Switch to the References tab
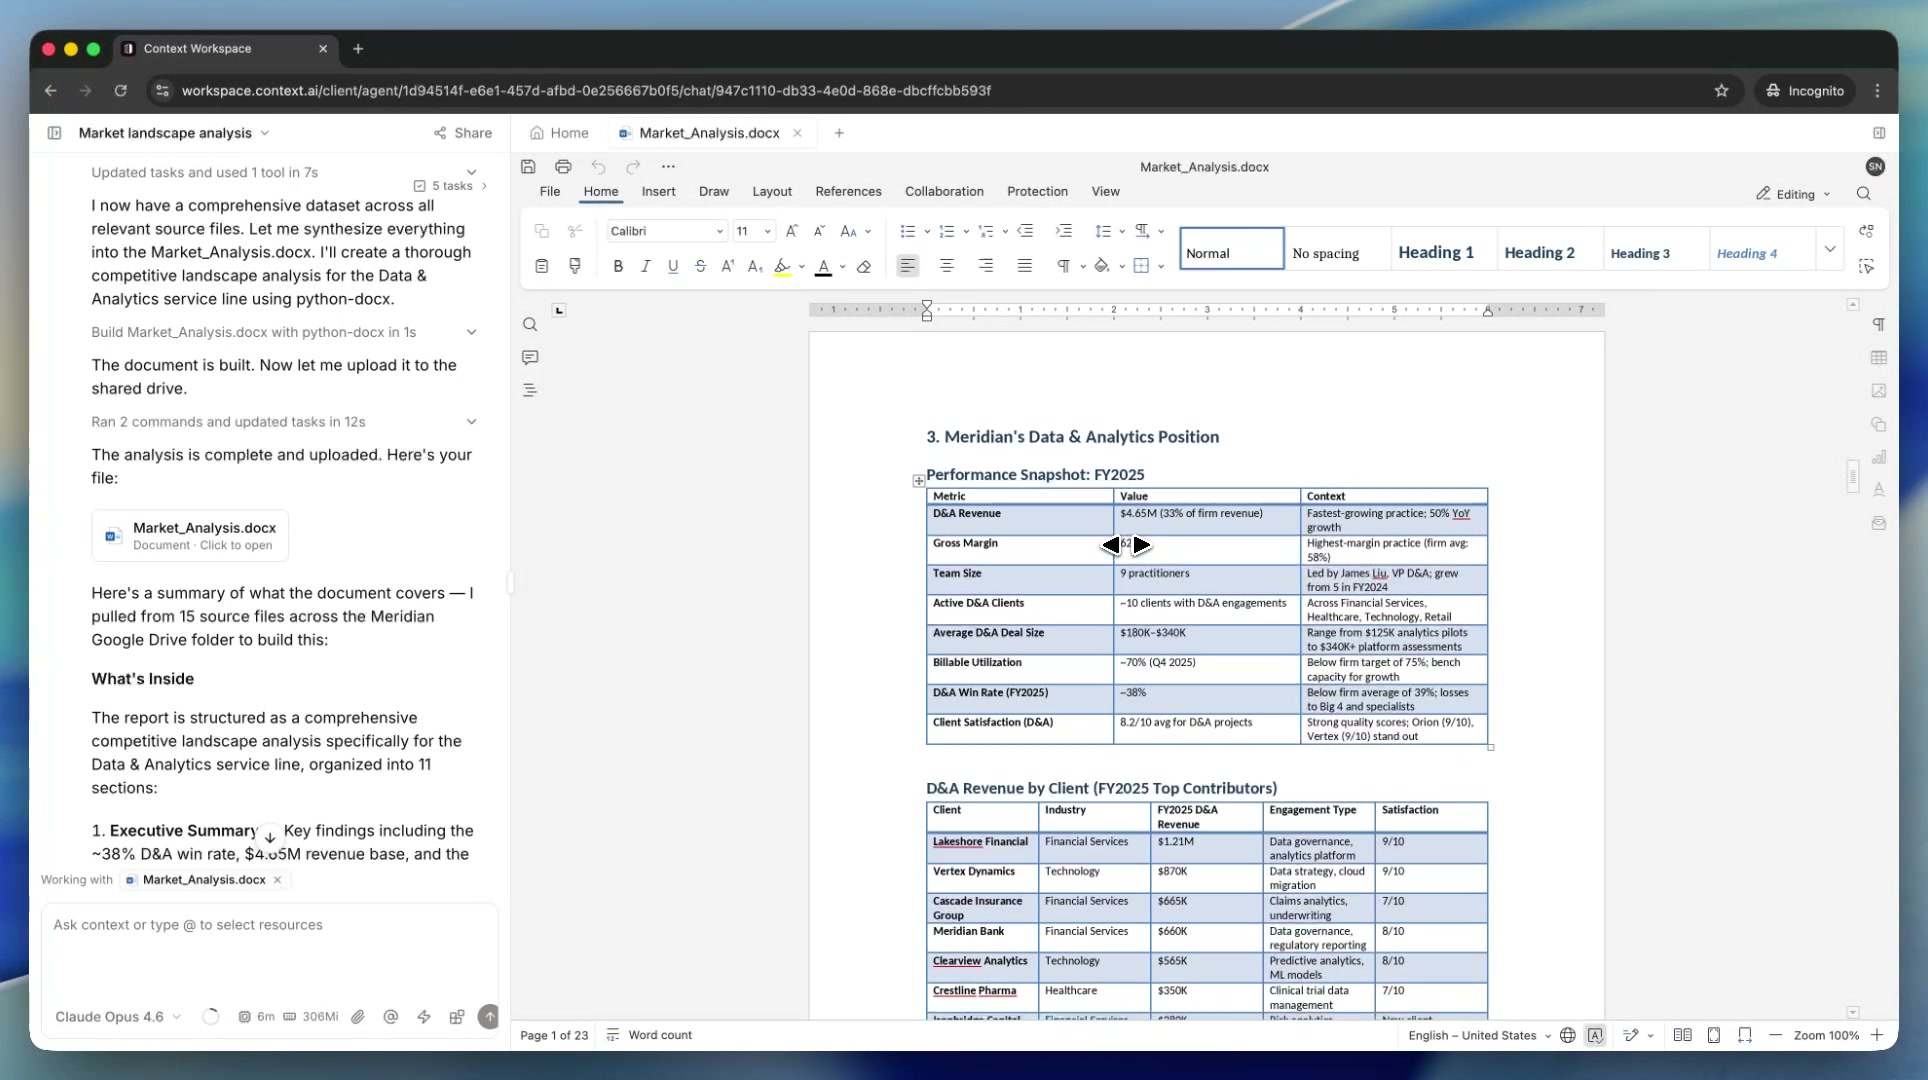Image resolution: width=1928 pixels, height=1080 pixels. (848, 192)
